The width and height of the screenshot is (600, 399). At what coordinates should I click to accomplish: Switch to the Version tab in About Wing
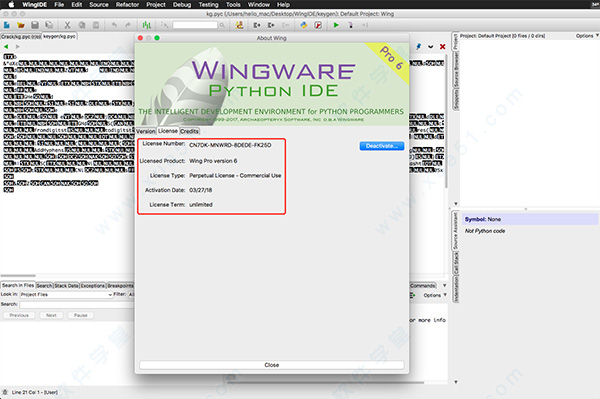click(x=146, y=131)
